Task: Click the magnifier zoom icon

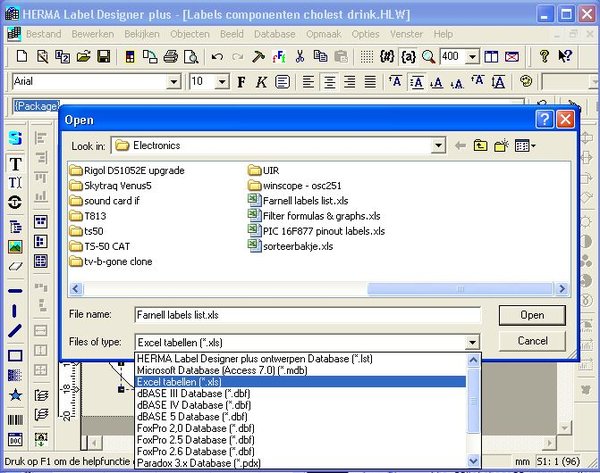Action: (428, 57)
